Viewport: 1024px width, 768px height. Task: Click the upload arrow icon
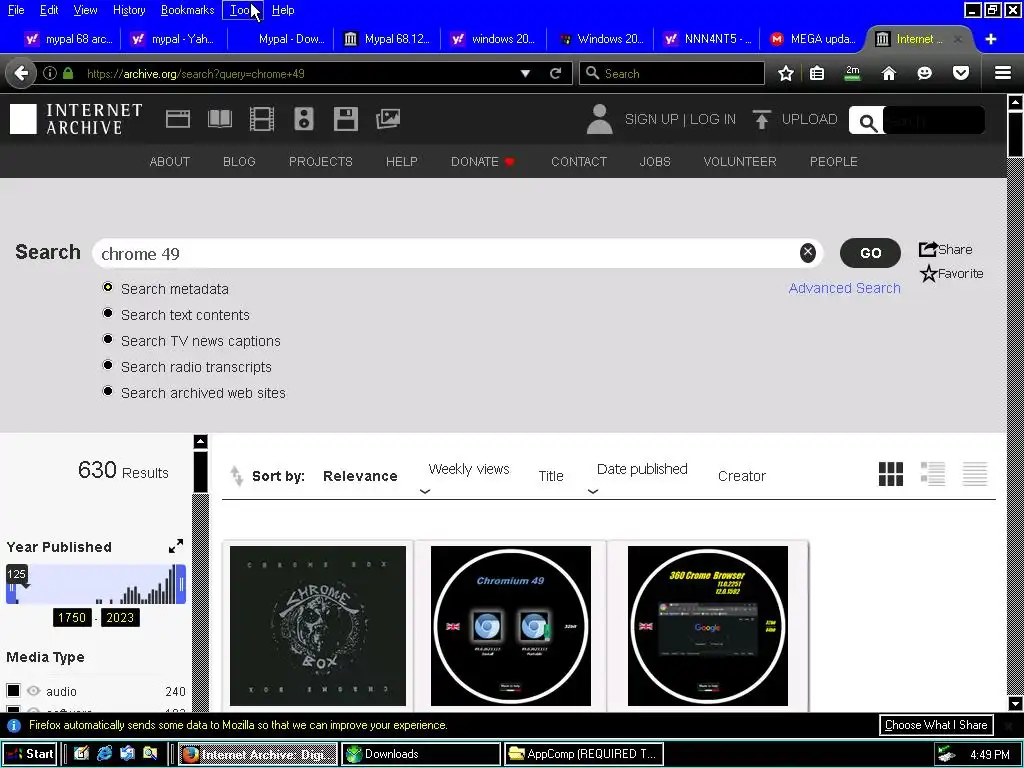(761, 119)
